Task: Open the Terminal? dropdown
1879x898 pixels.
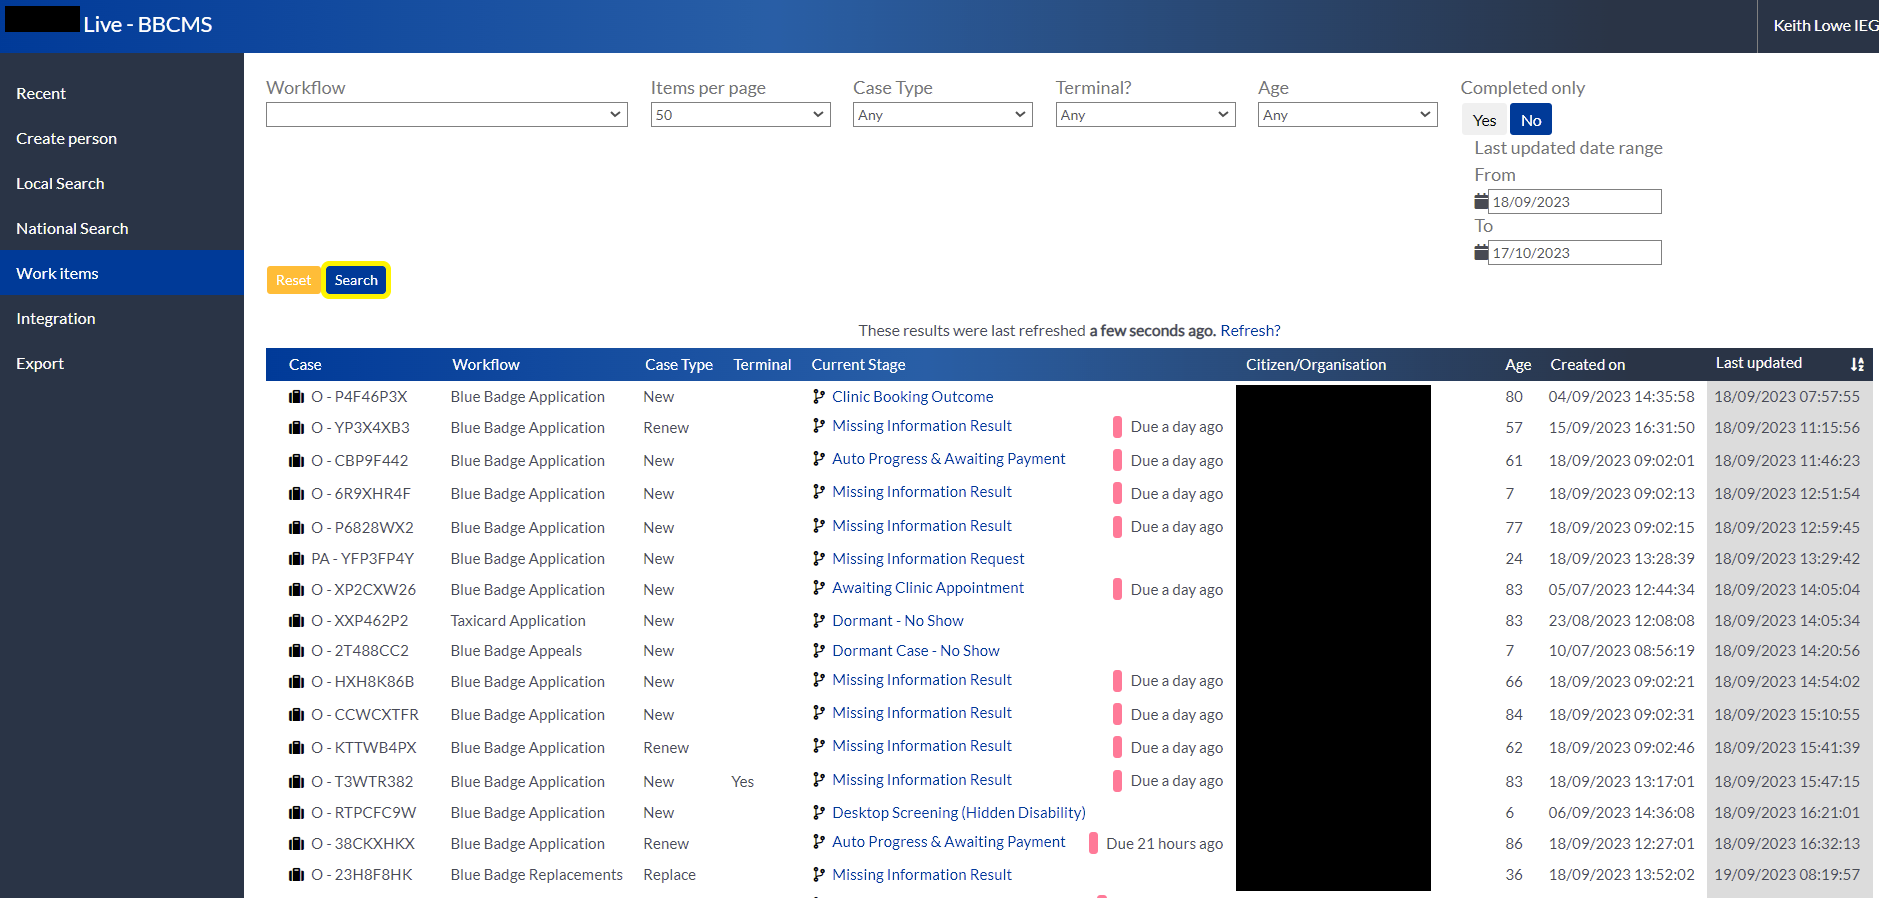Action: [x=1145, y=115]
